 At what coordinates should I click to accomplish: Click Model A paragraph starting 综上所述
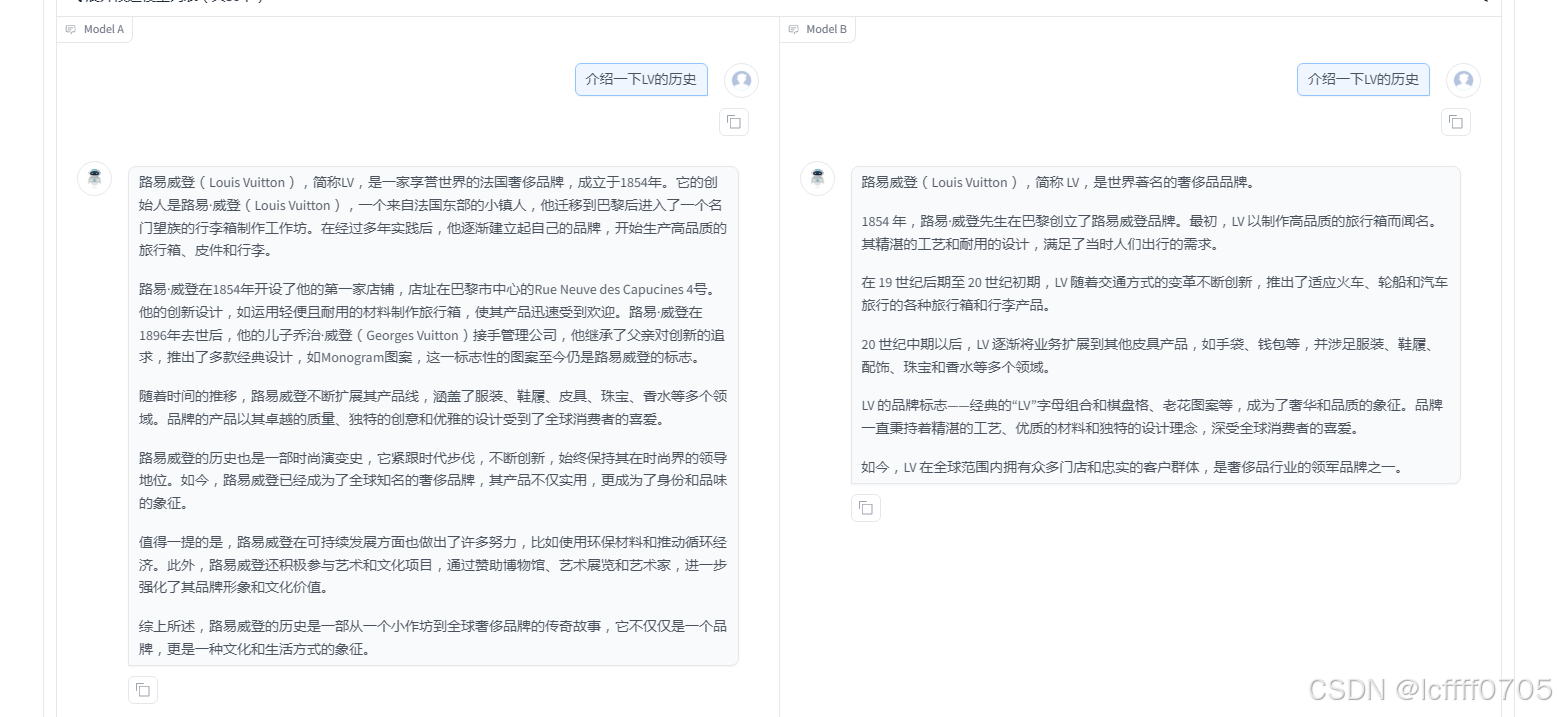433,637
